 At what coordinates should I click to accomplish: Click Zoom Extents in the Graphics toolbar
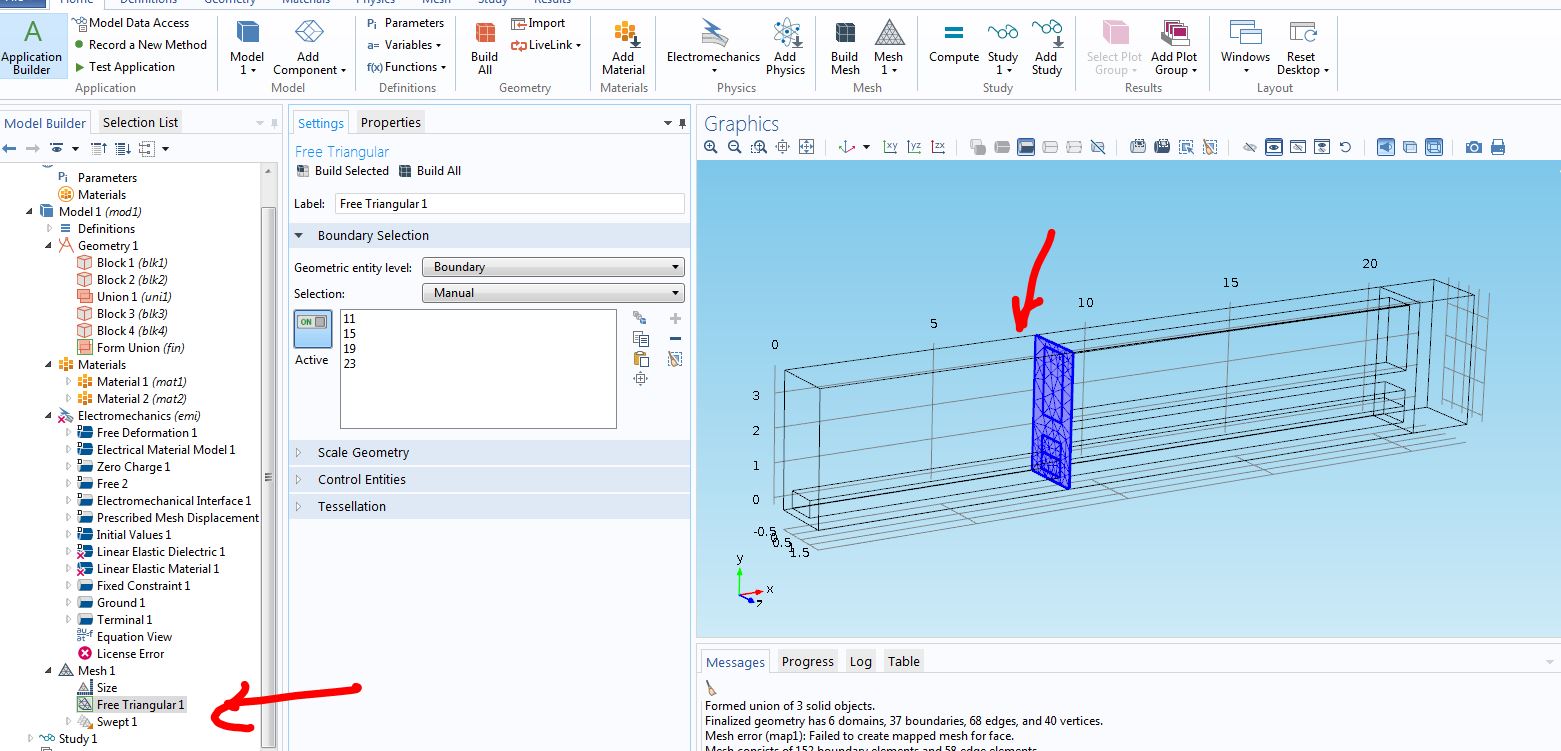pyautogui.click(x=806, y=147)
